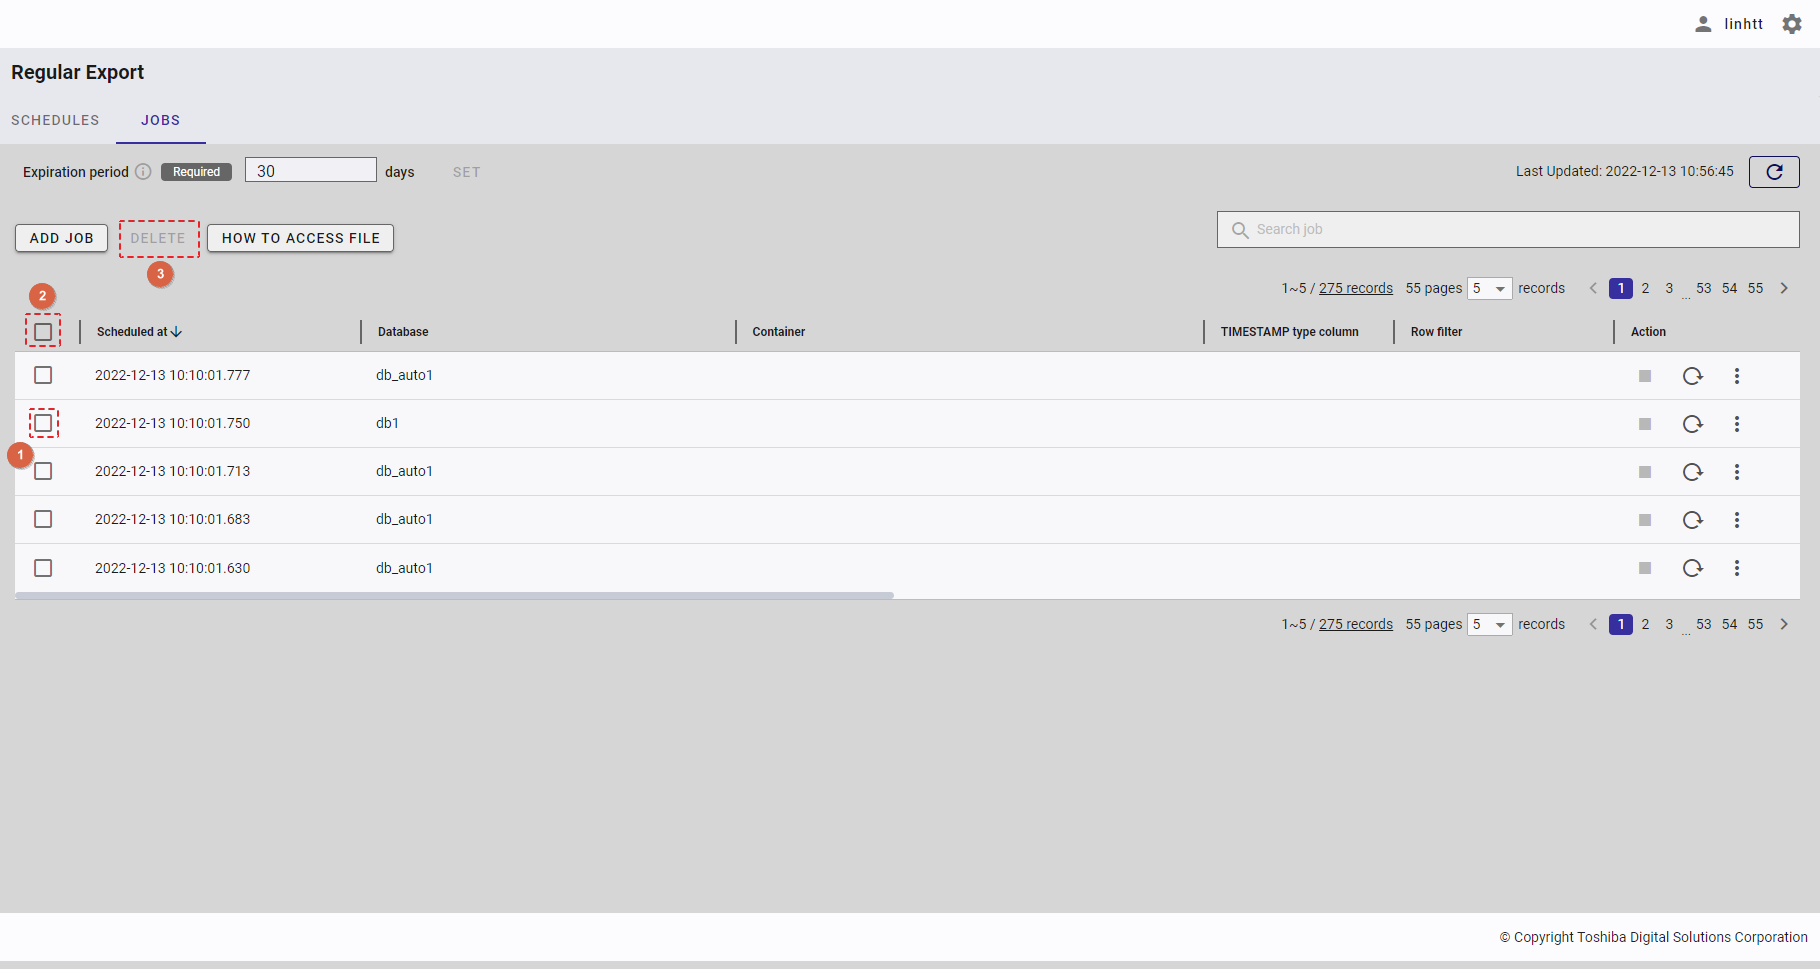
Task: Rerun the db1 job at 10:10:01.750
Action: [1692, 424]
